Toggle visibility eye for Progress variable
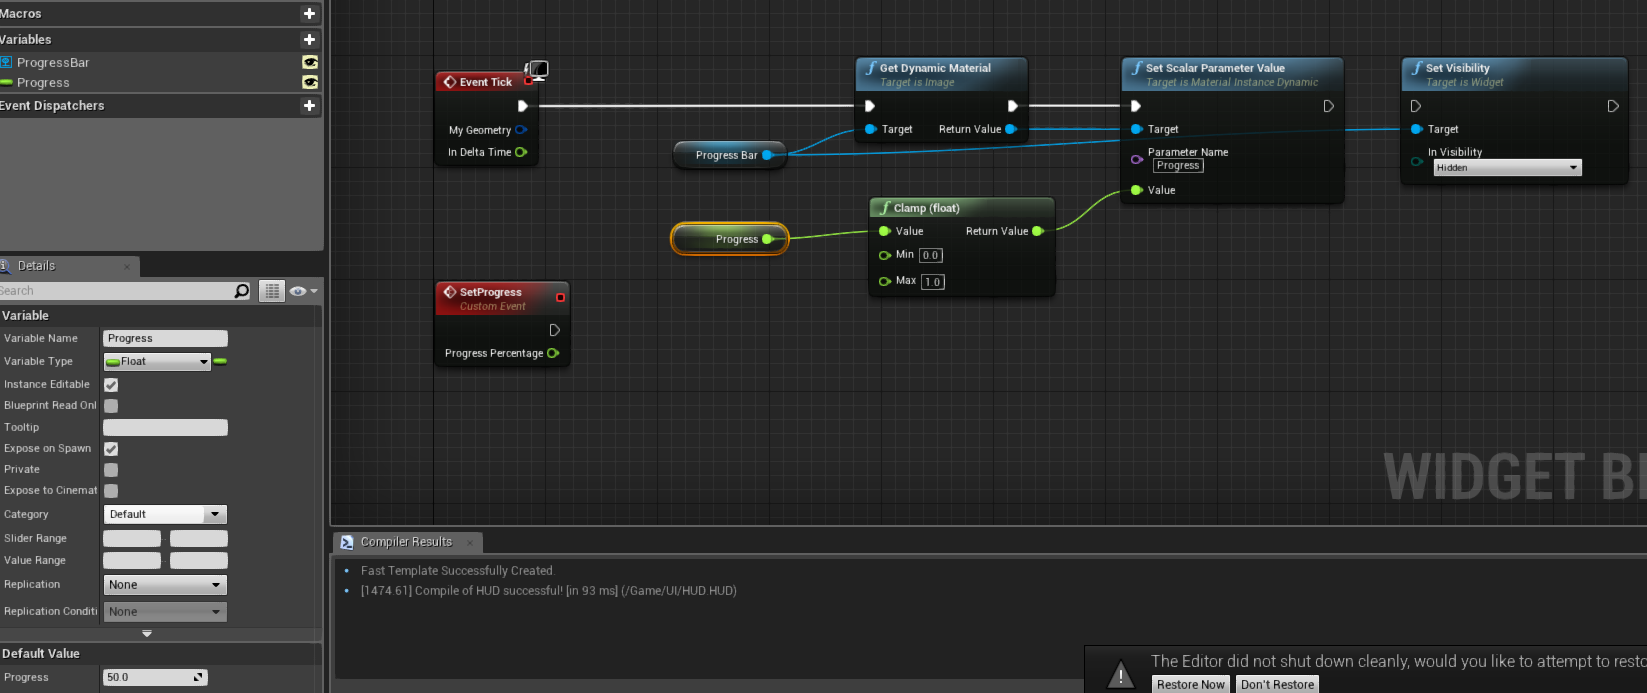1647x693 pixels. 310,82
